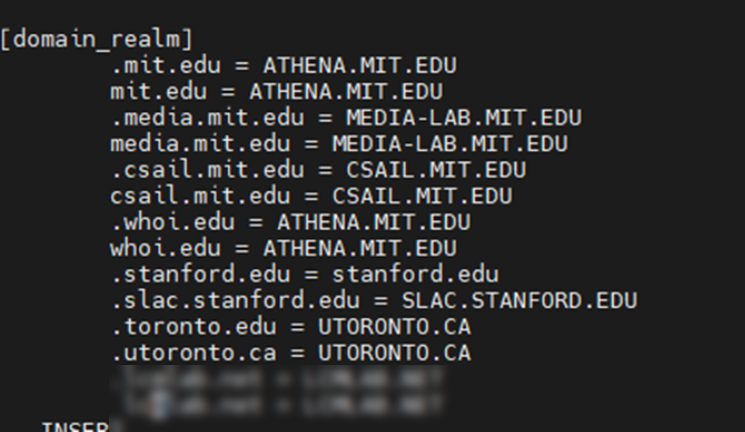Click the [domain_realm] section header

coord(97,40)
